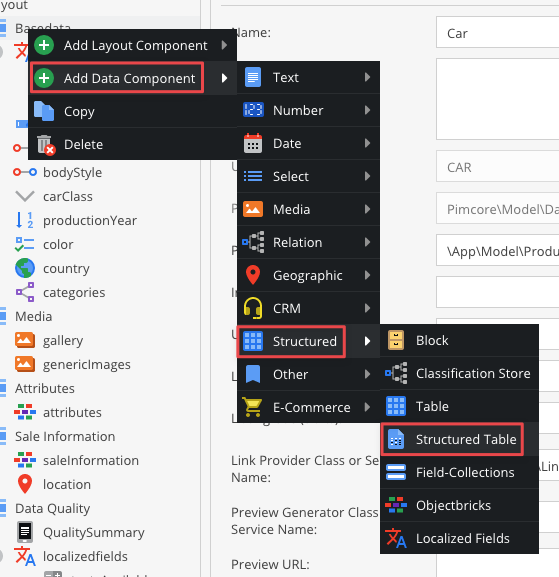The image size is (559, 577).
Task: Select the Data Quality panel node
Action: click(53, 508)
